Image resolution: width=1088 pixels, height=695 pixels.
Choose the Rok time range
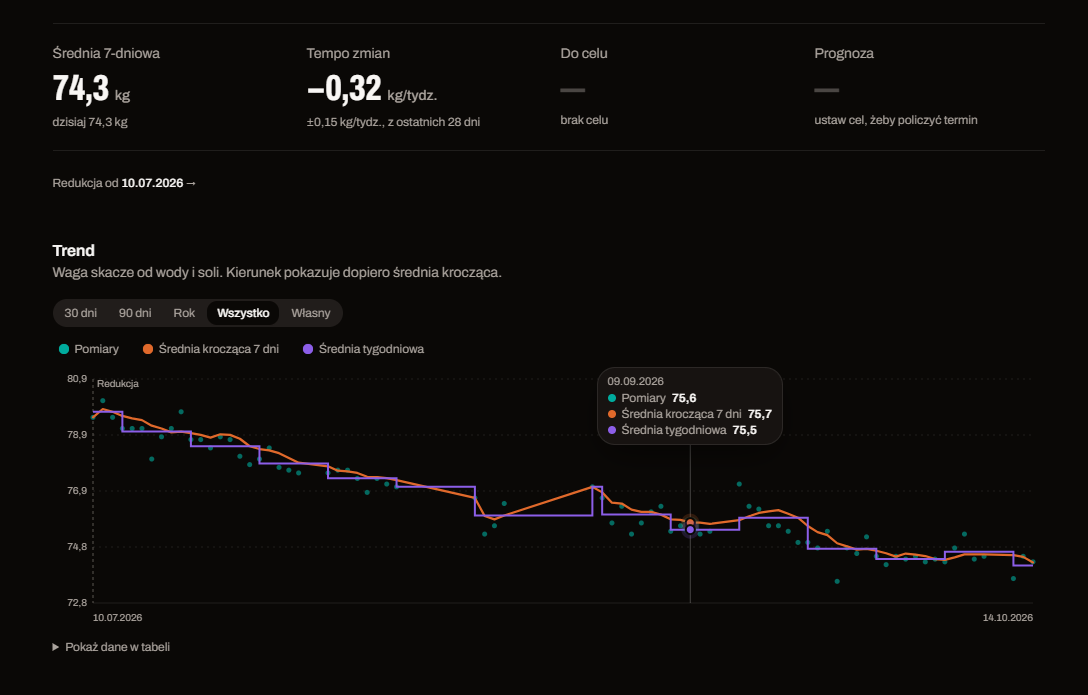184,313
